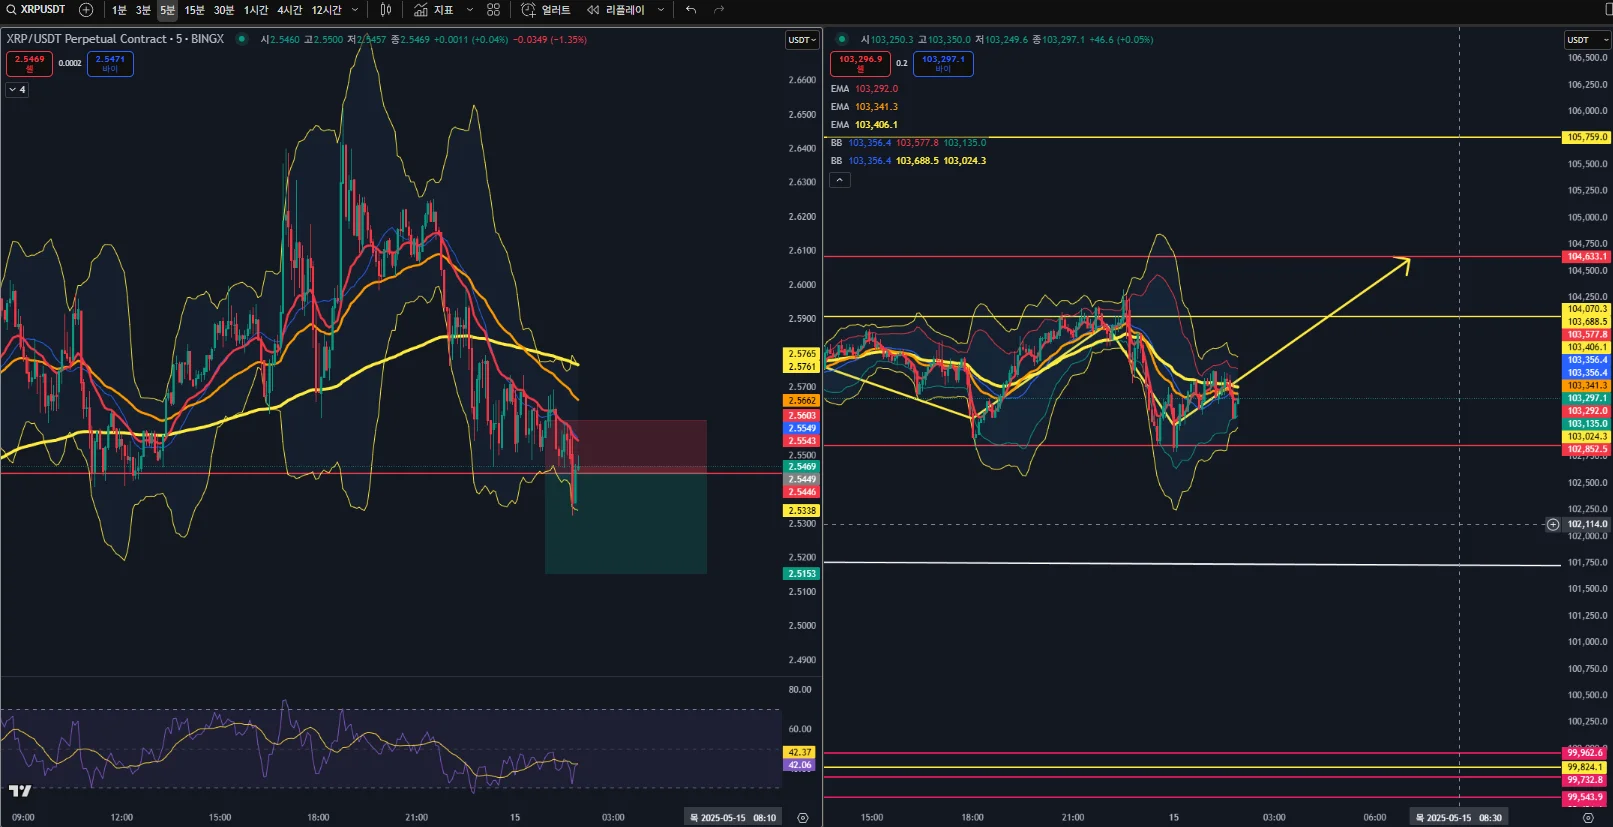Start bar replay with 리플레이
1613x827 pixels.
616,10
